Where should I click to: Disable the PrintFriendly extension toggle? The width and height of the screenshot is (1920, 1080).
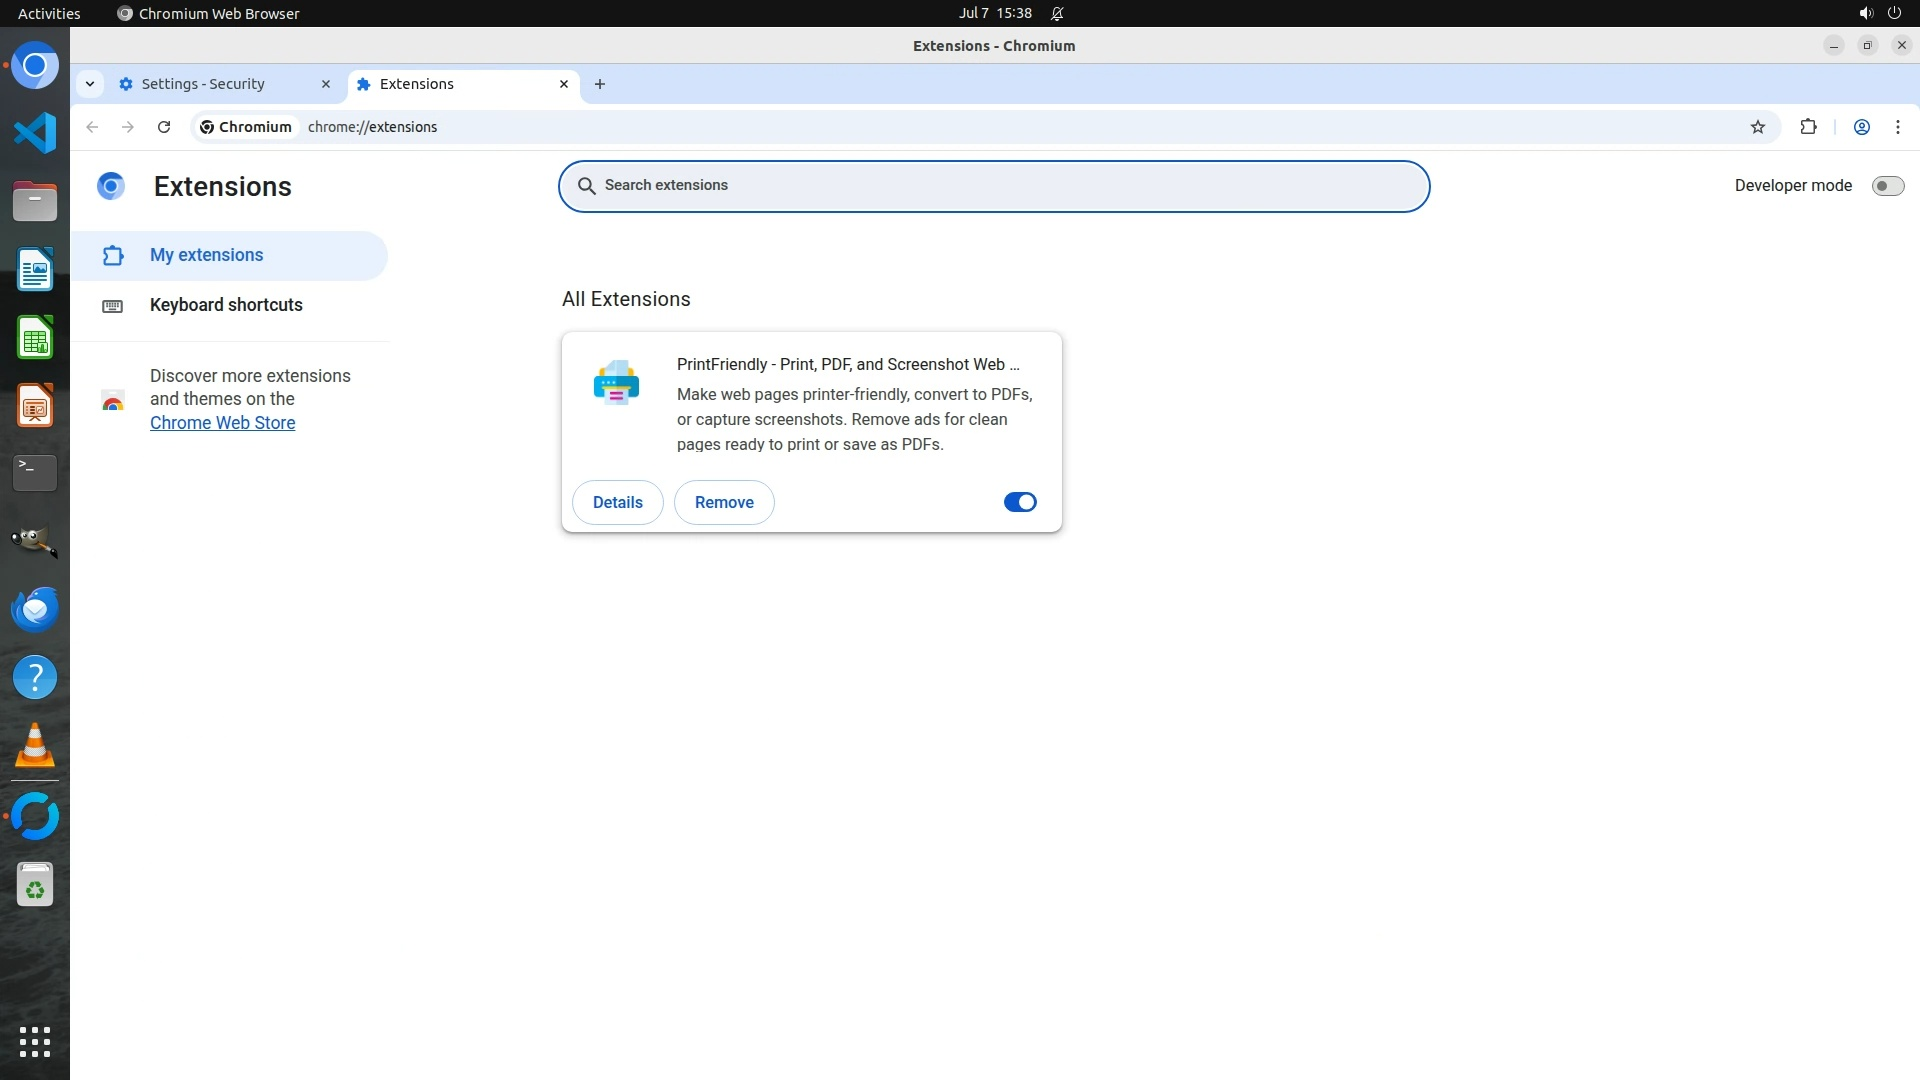pos(1020,502)
